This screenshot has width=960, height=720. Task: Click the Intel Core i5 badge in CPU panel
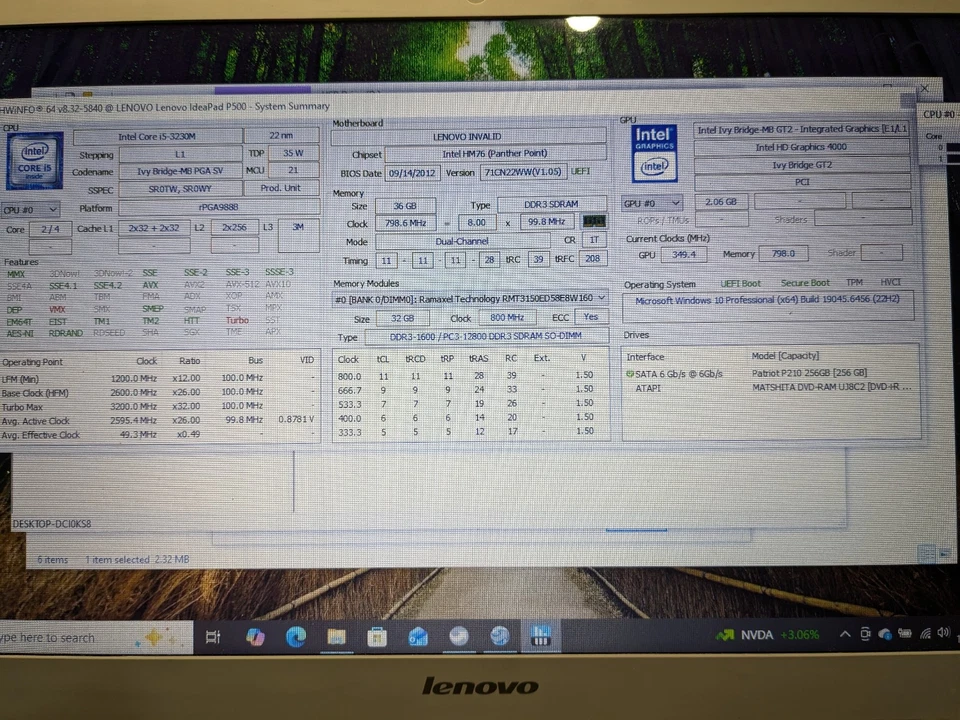(34, 162)
